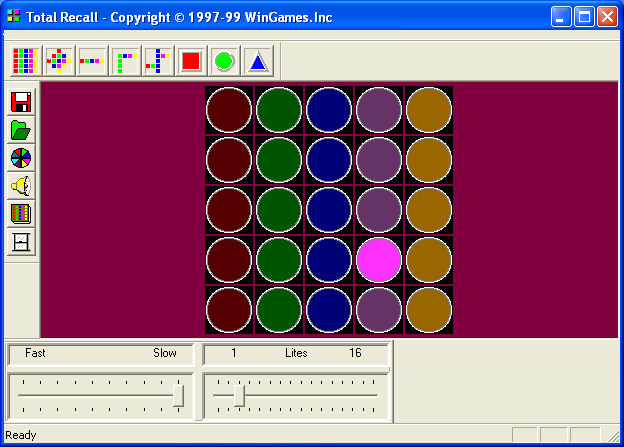
Task: Choose the multicolor plus-shaped pattern icon
Action: pos(59,61)
